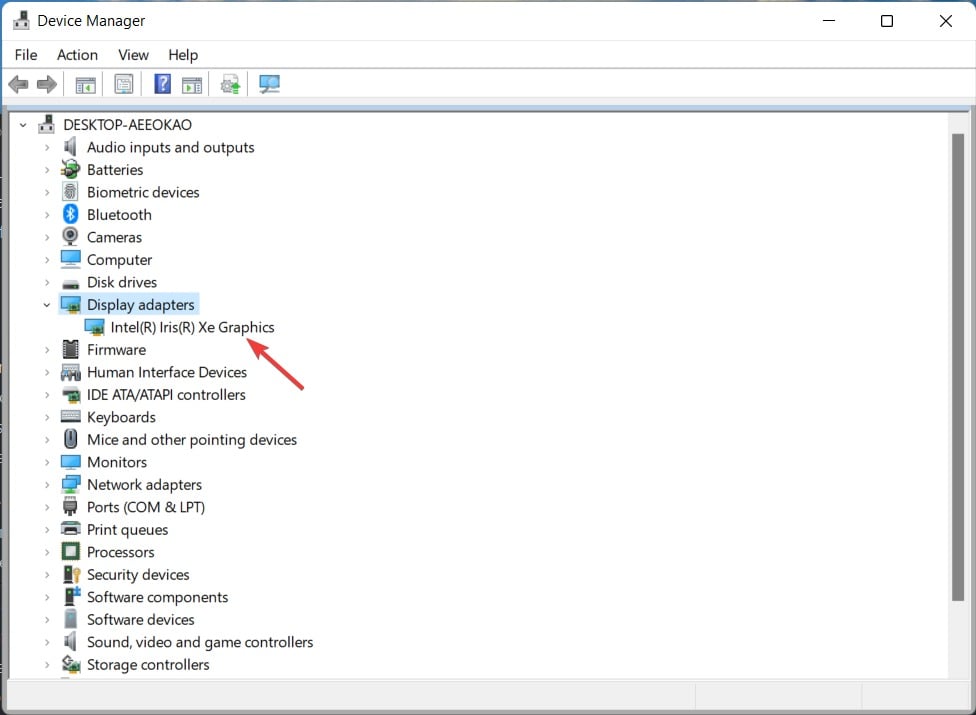Click the Network adapters icon
976x715 pixels.
click(x=71, y=484)
